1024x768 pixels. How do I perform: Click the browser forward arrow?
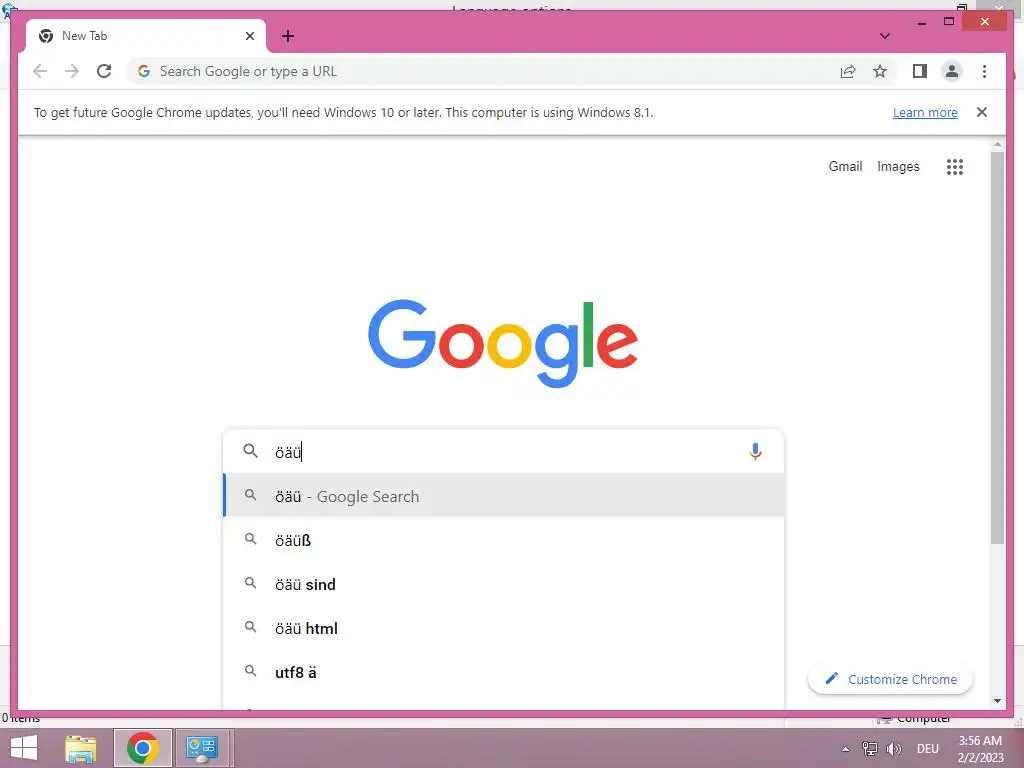pos(72,71)
